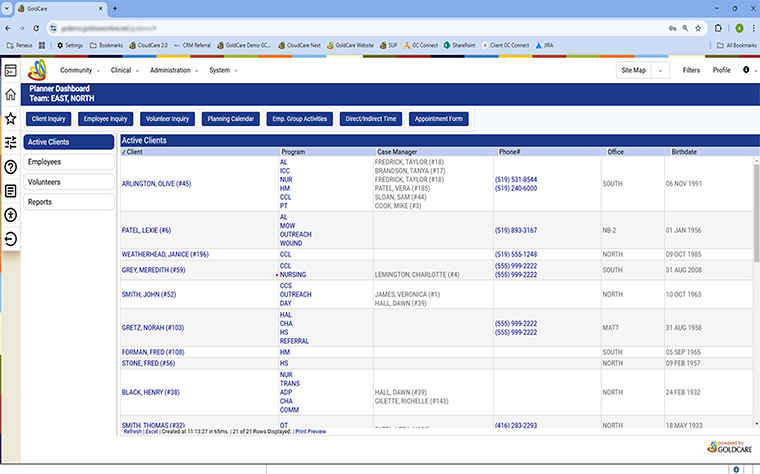Click the logout icon in sidebar

pyautogui.click(x=11, y=239)
